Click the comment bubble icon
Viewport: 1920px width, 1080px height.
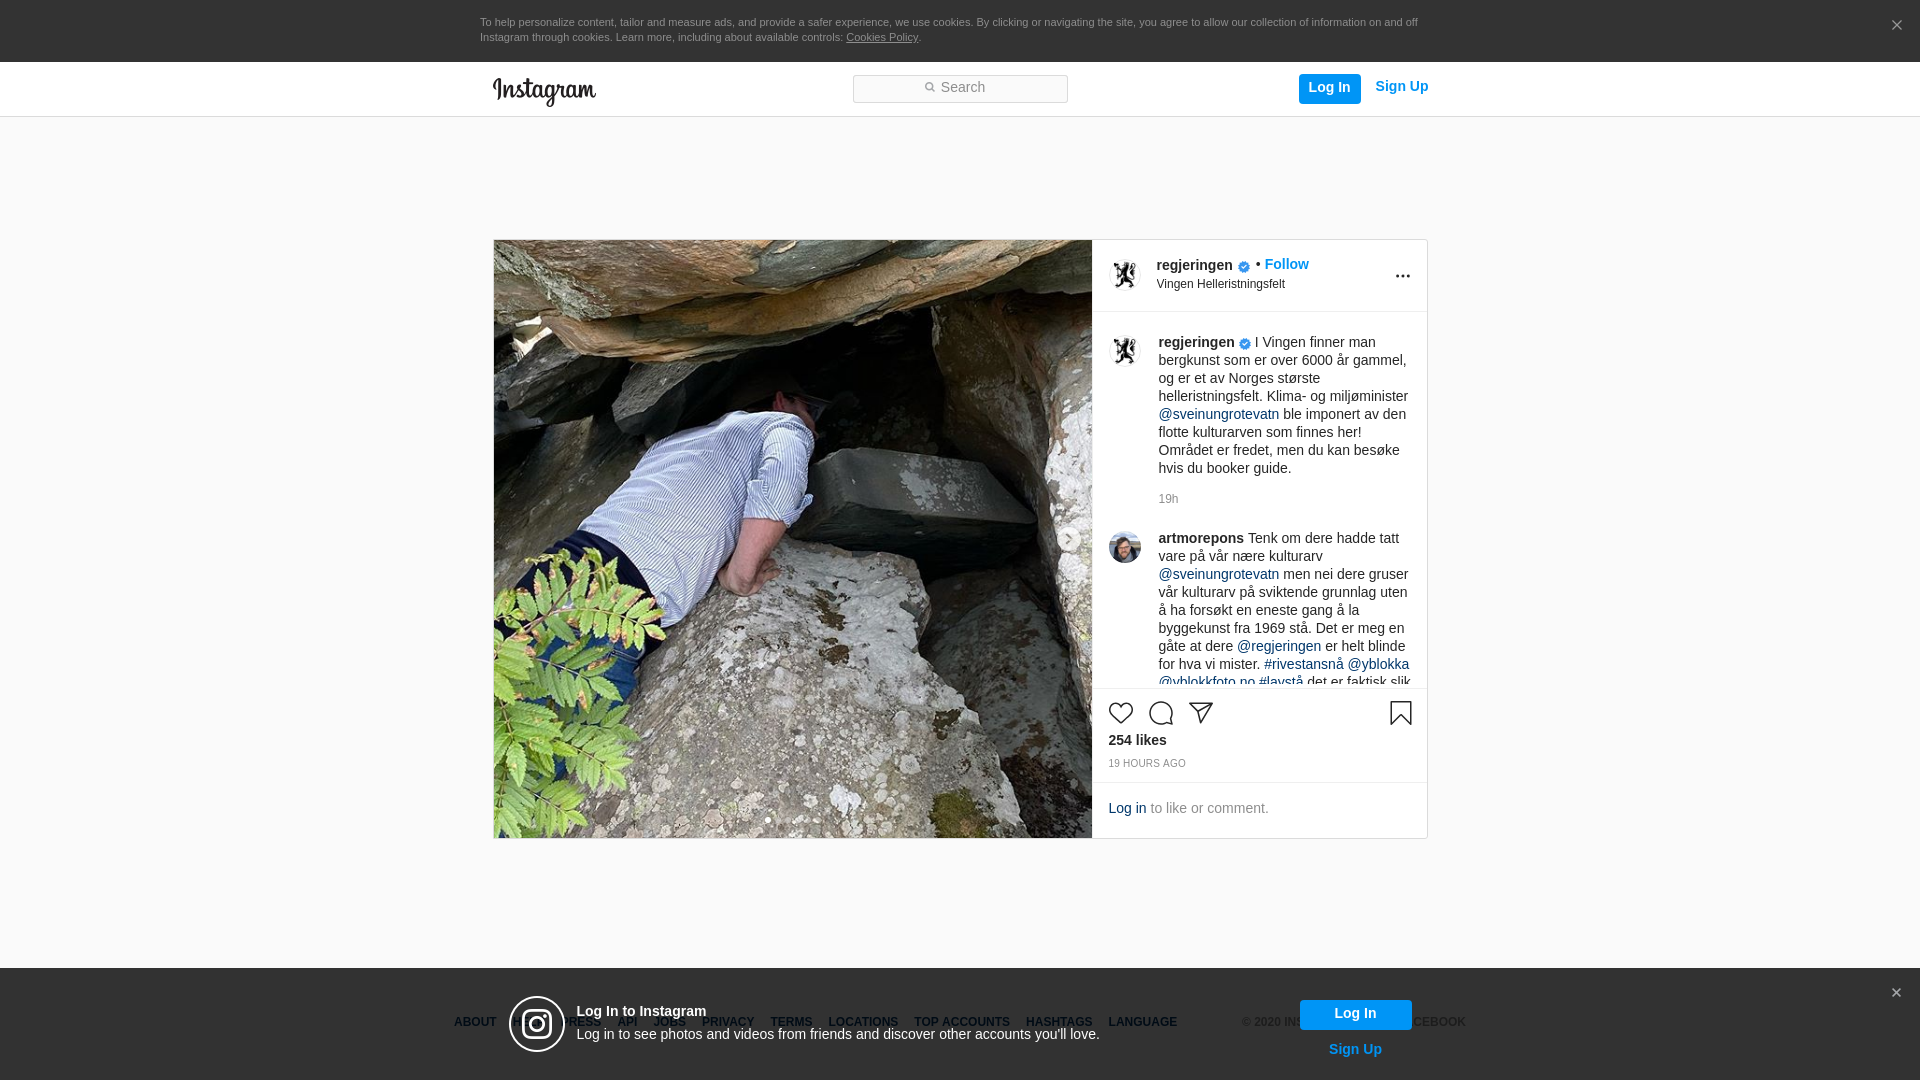coord(1161,713)
